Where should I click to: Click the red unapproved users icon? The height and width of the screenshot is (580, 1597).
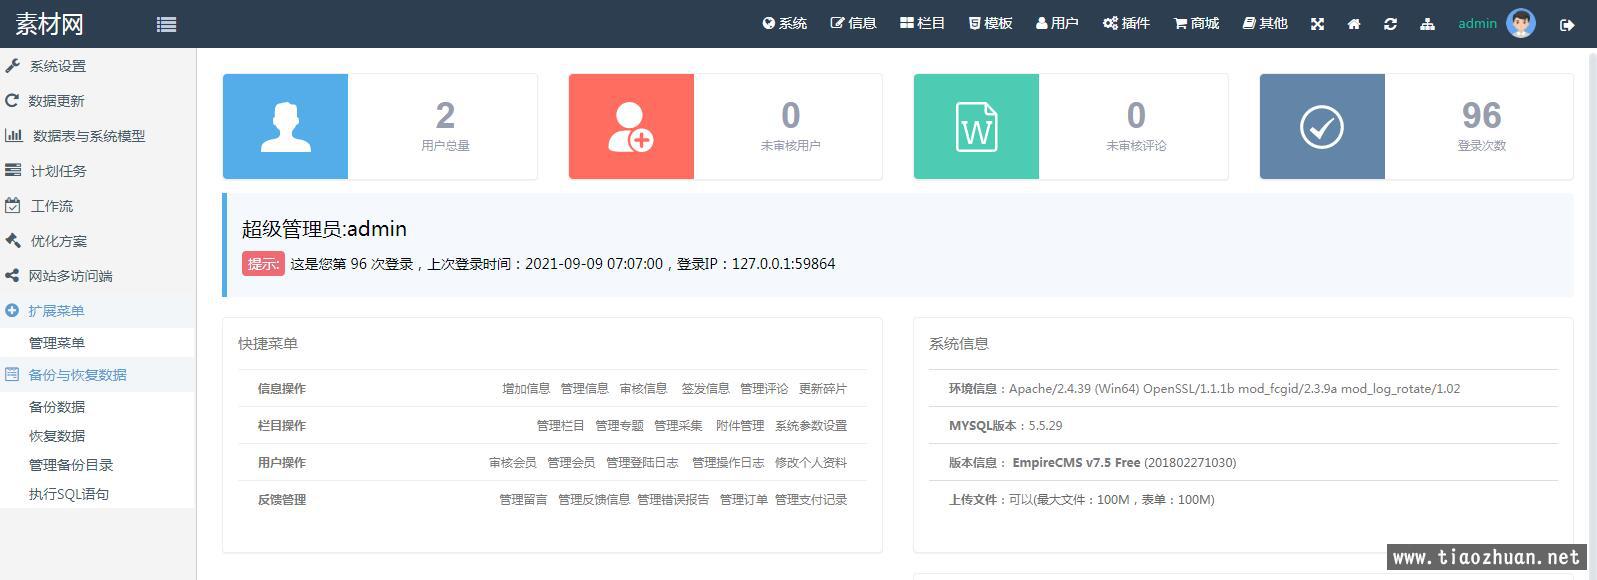(631, 127)
